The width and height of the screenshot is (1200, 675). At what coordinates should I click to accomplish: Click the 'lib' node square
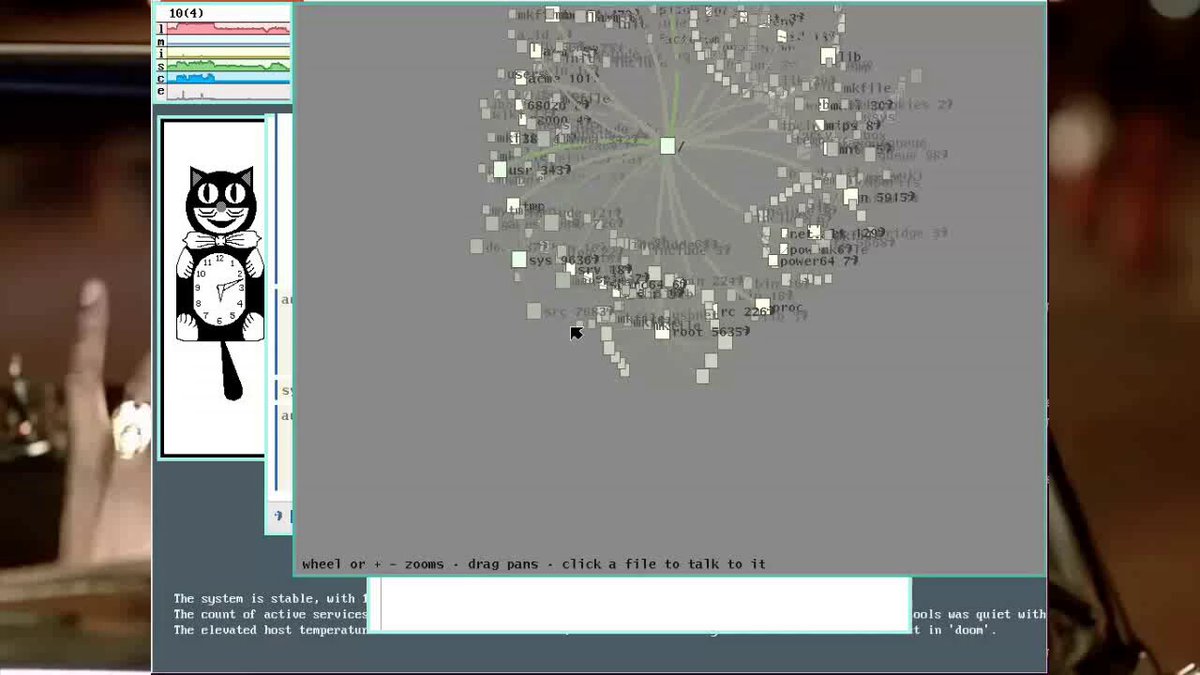[x=828, y=56]
